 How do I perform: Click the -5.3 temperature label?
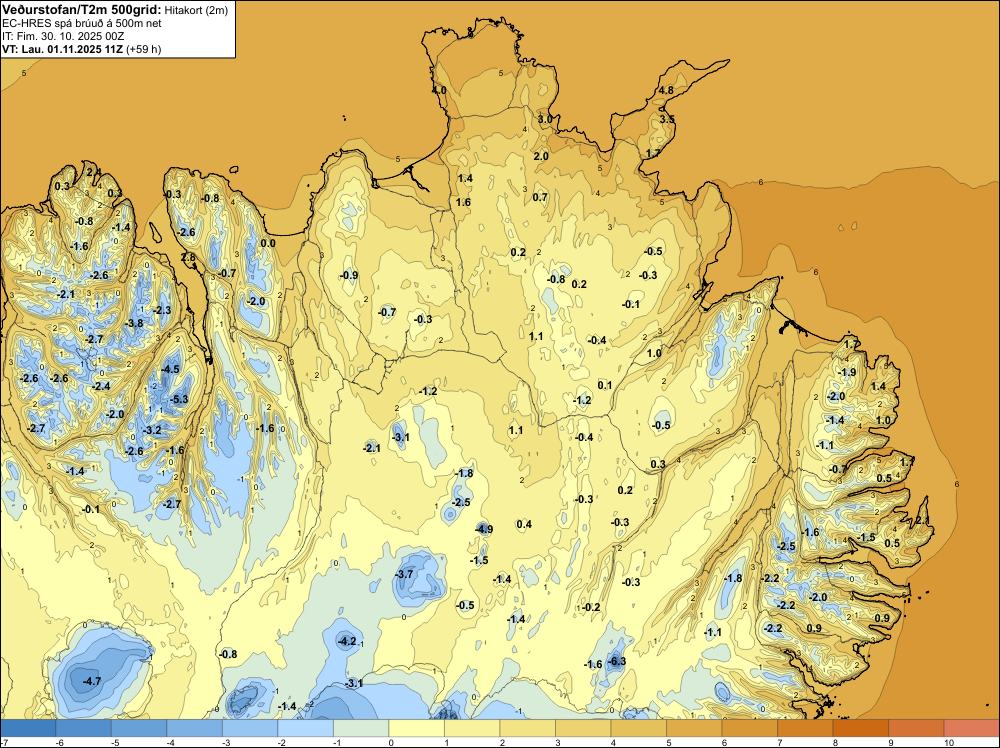click(x=179, y=399)
